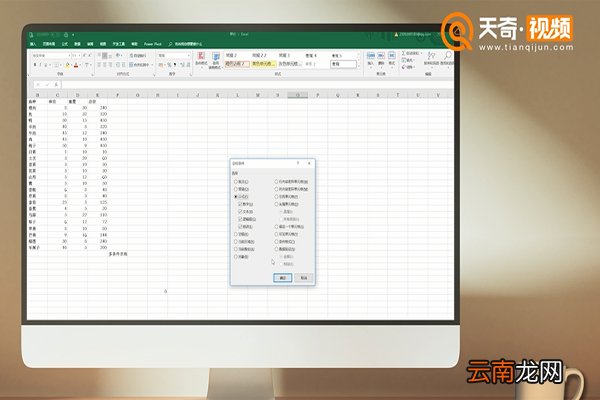Select the 常量 (Constants) radio option

[x=235, y=189]
